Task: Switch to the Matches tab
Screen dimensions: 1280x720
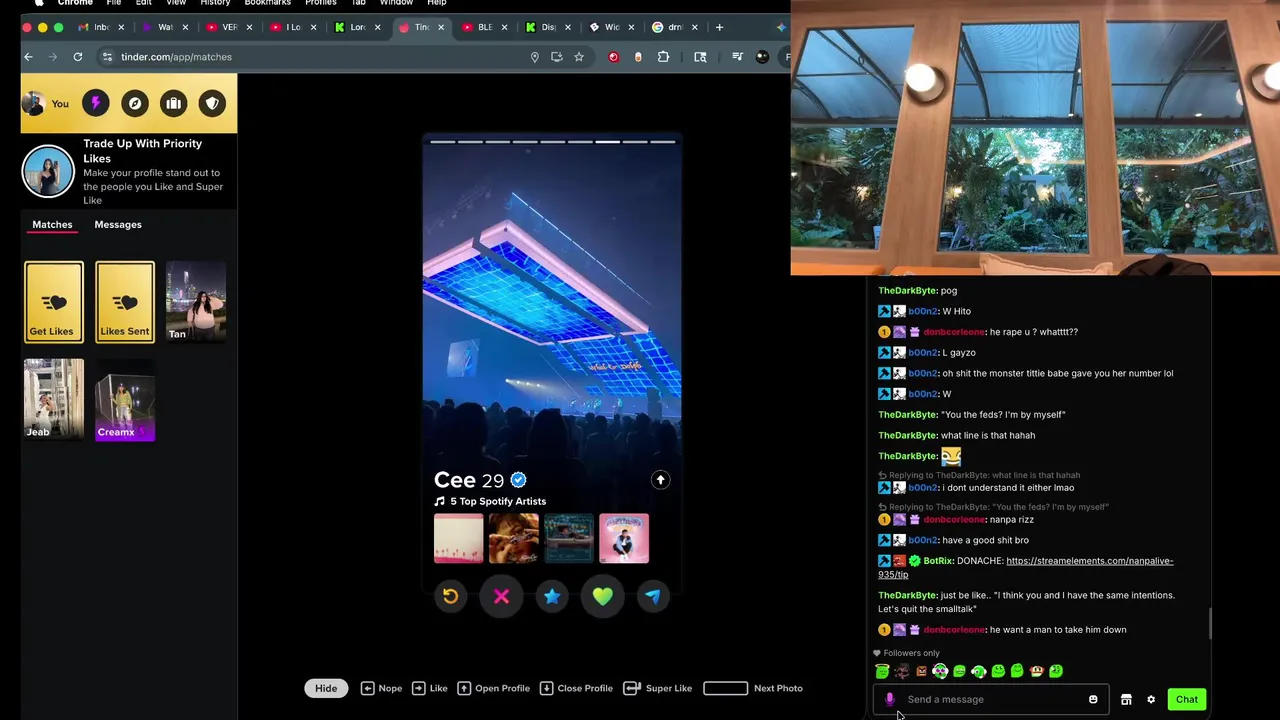Action: point(52,224)
